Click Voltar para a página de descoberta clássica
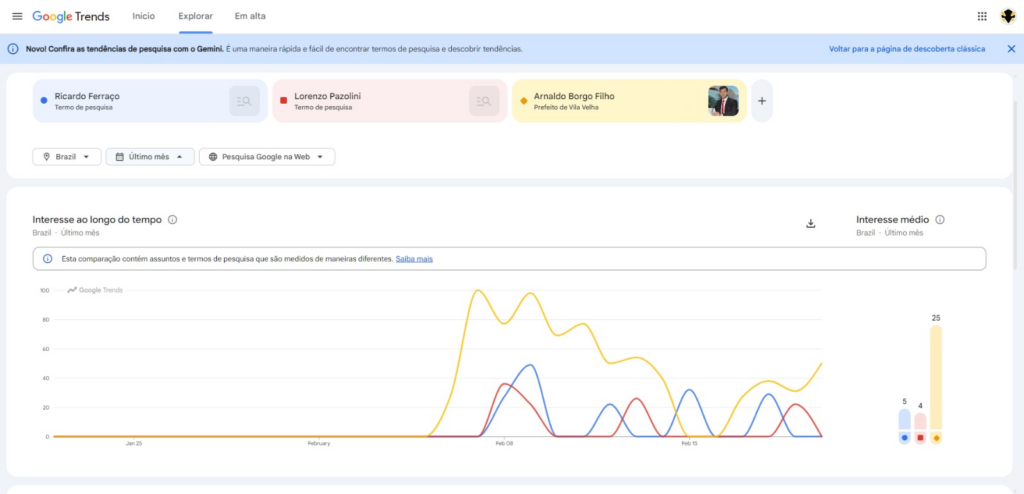 click(906, 49)
